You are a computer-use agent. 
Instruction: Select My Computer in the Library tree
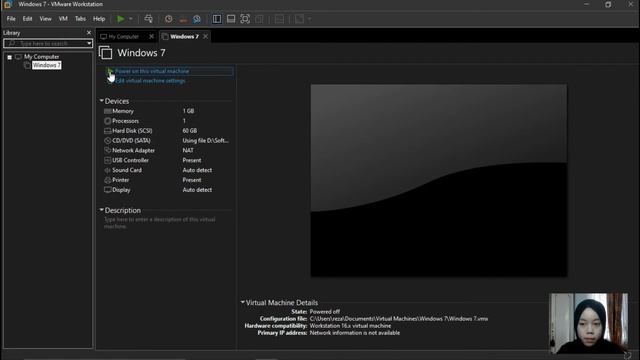(x=41, y=57)
